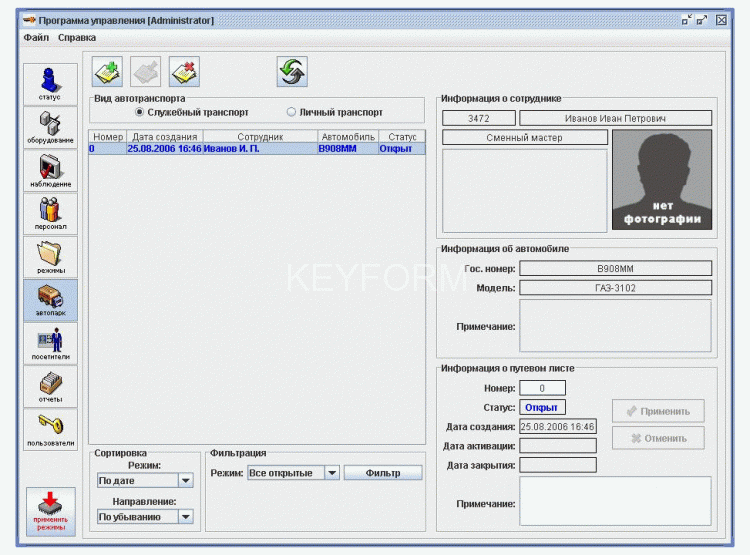Open the Файл menu
Screen dimensions: 750x555
(36, 37)
